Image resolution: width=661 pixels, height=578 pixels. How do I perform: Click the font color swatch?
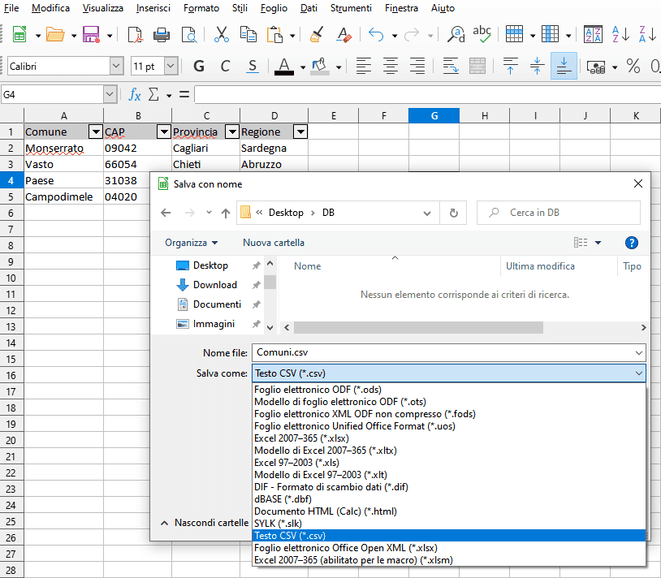pos(284,67)
